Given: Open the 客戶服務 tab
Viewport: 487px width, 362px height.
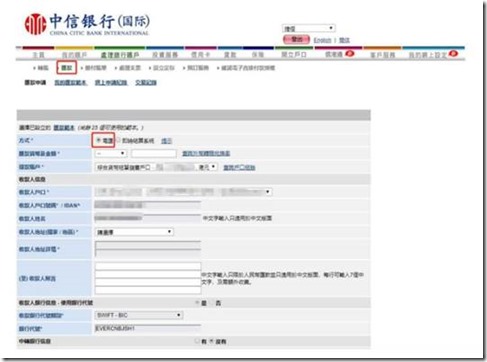Looking at the screenshot, I should 383,55.
